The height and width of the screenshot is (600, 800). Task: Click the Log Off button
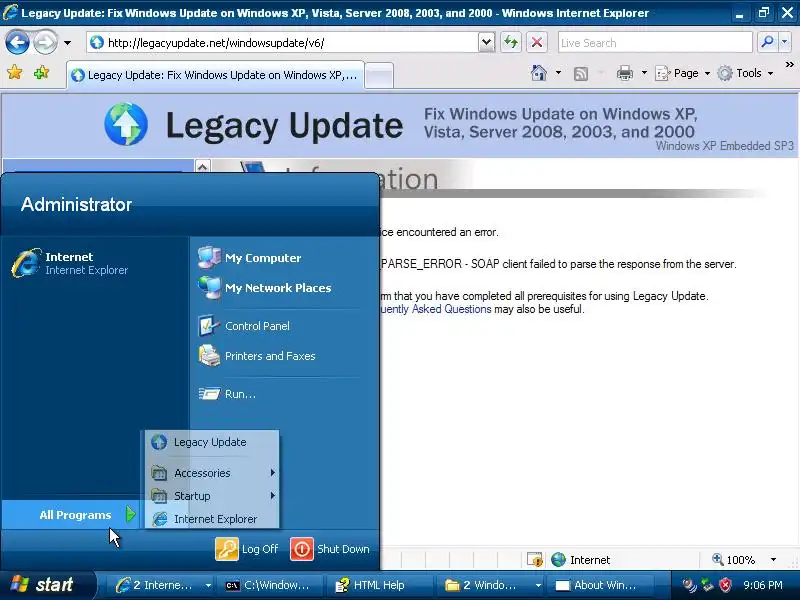pos(246,549)
